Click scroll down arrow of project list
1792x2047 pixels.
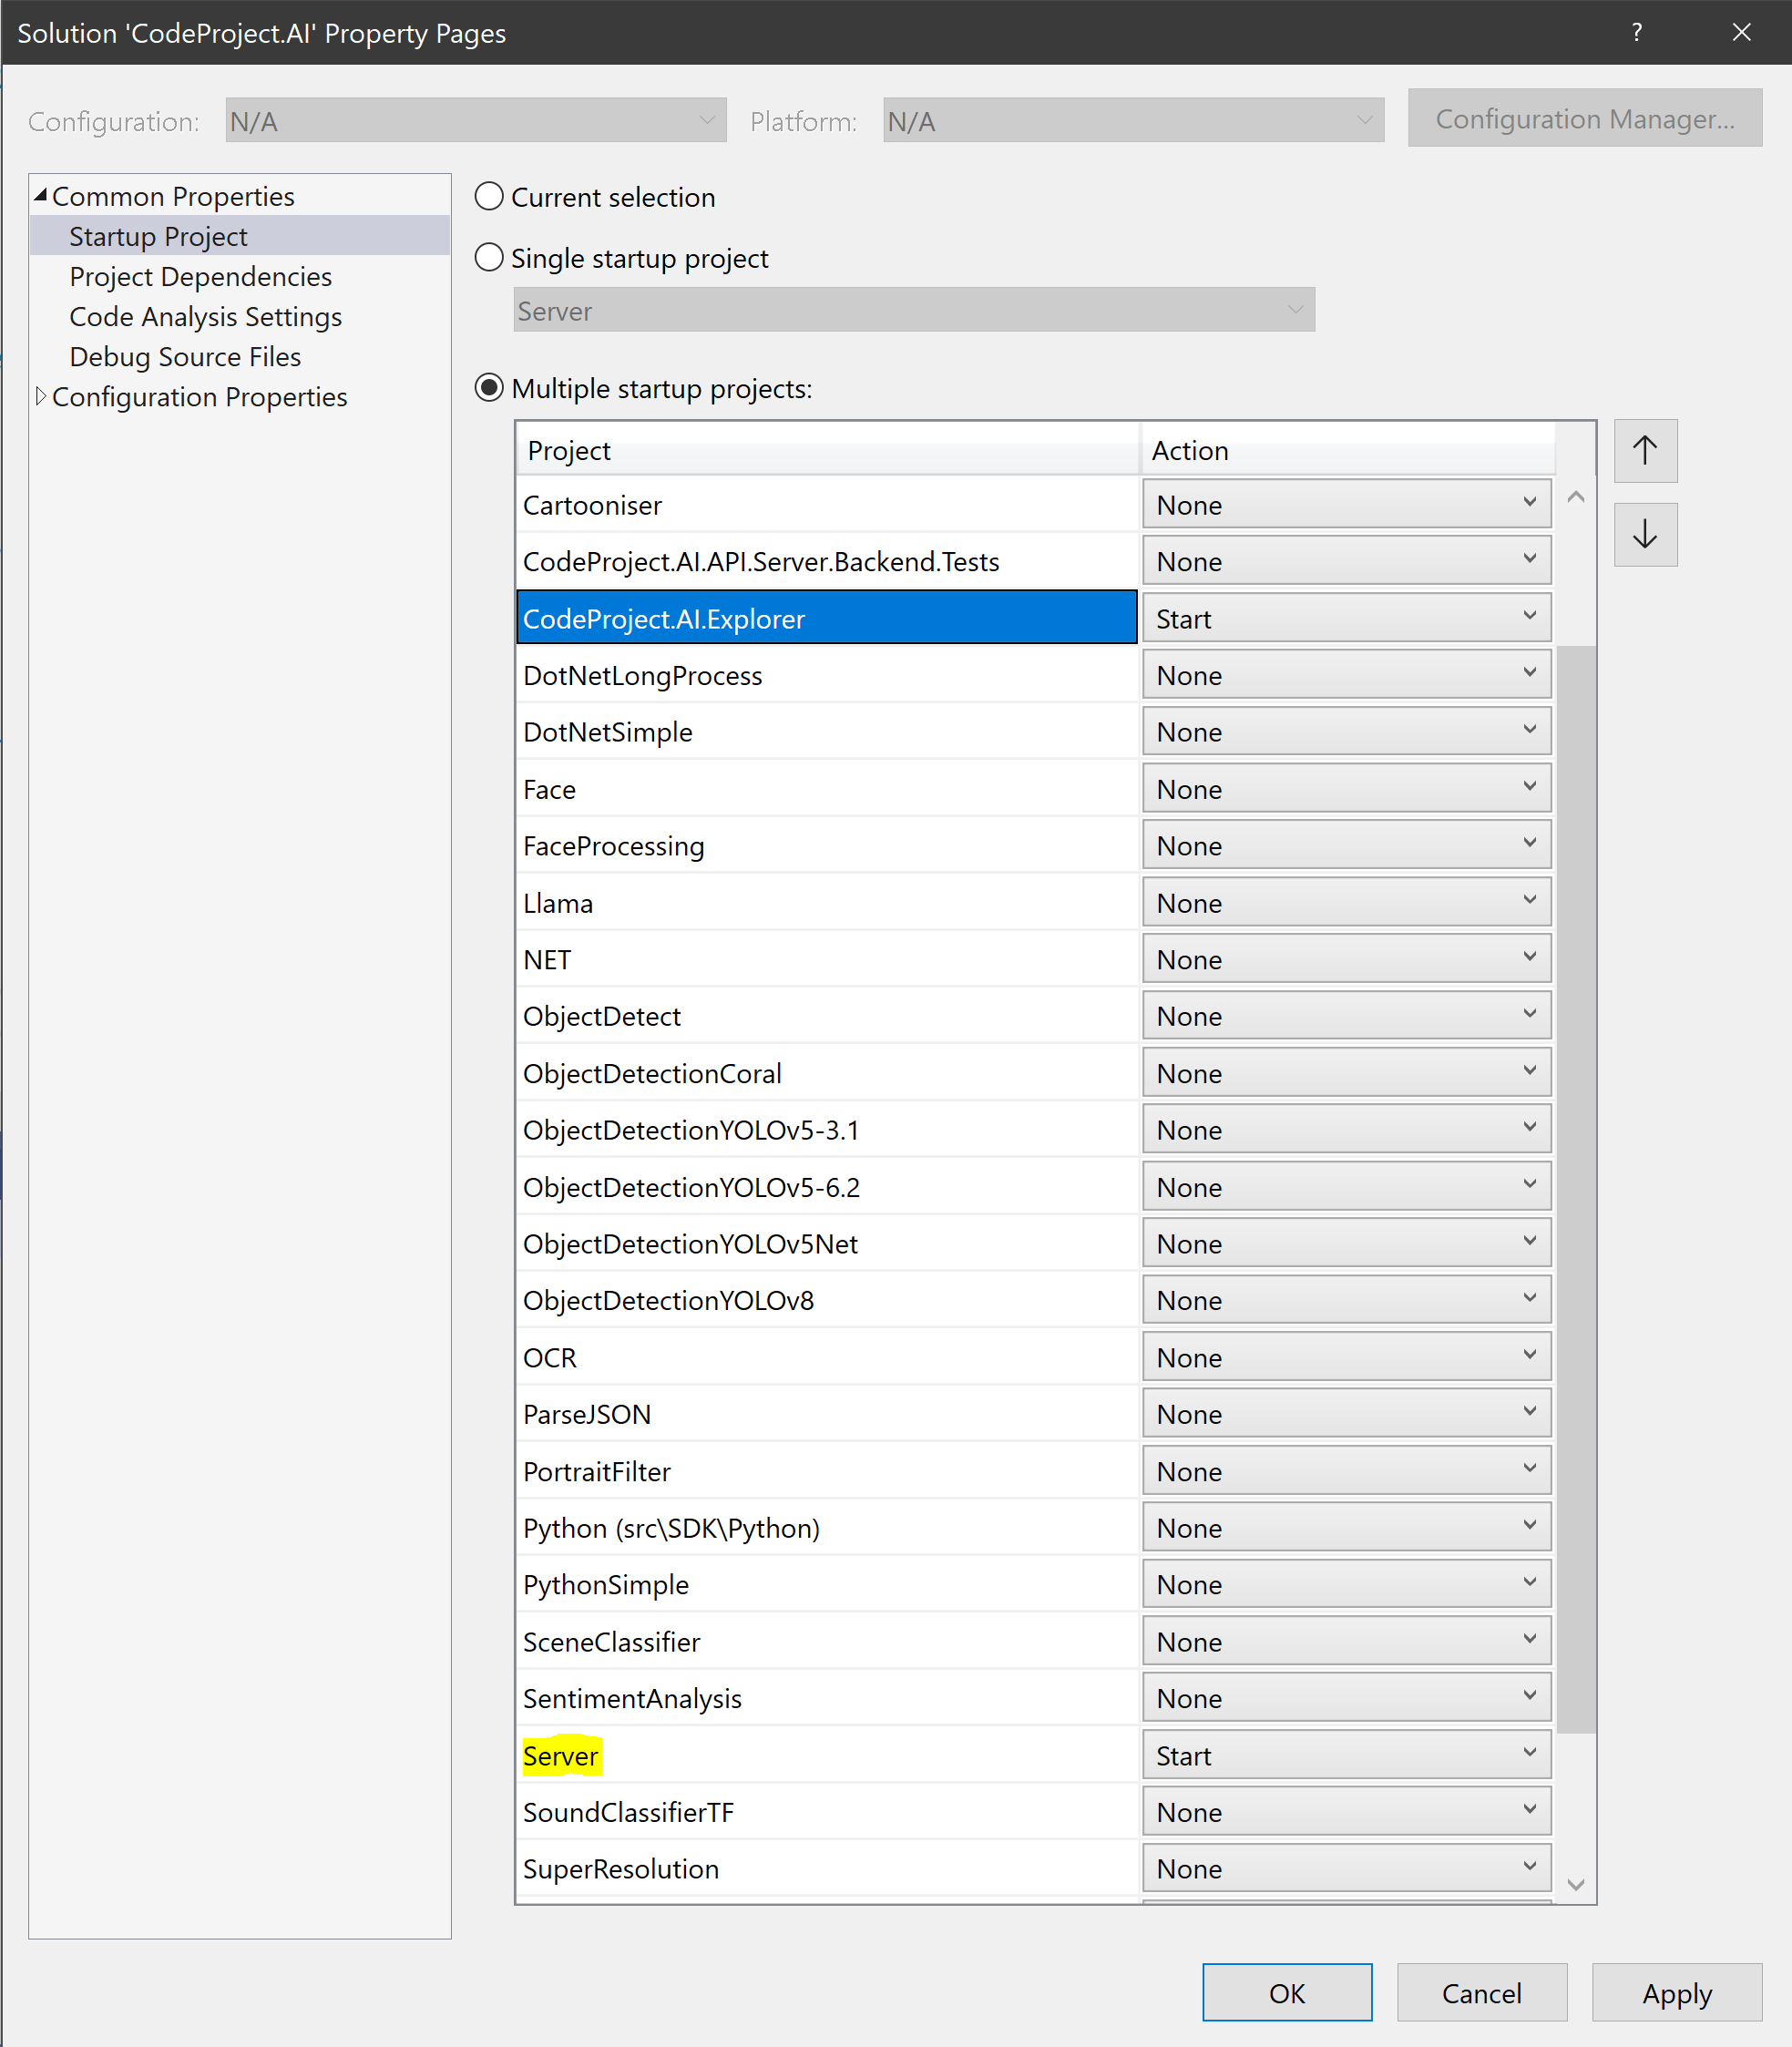(x=1576, y=1884)
